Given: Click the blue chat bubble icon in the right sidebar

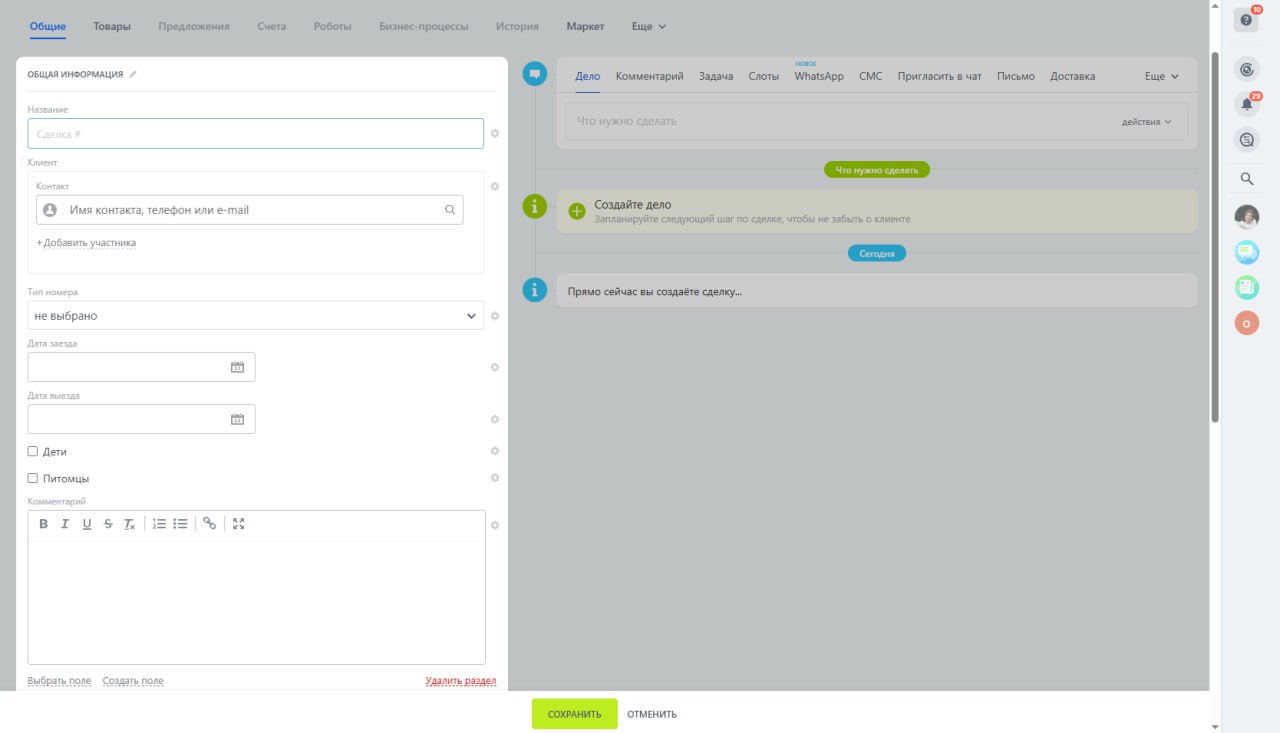Looking at the screenshot, I should click(x=1246, y=252).
